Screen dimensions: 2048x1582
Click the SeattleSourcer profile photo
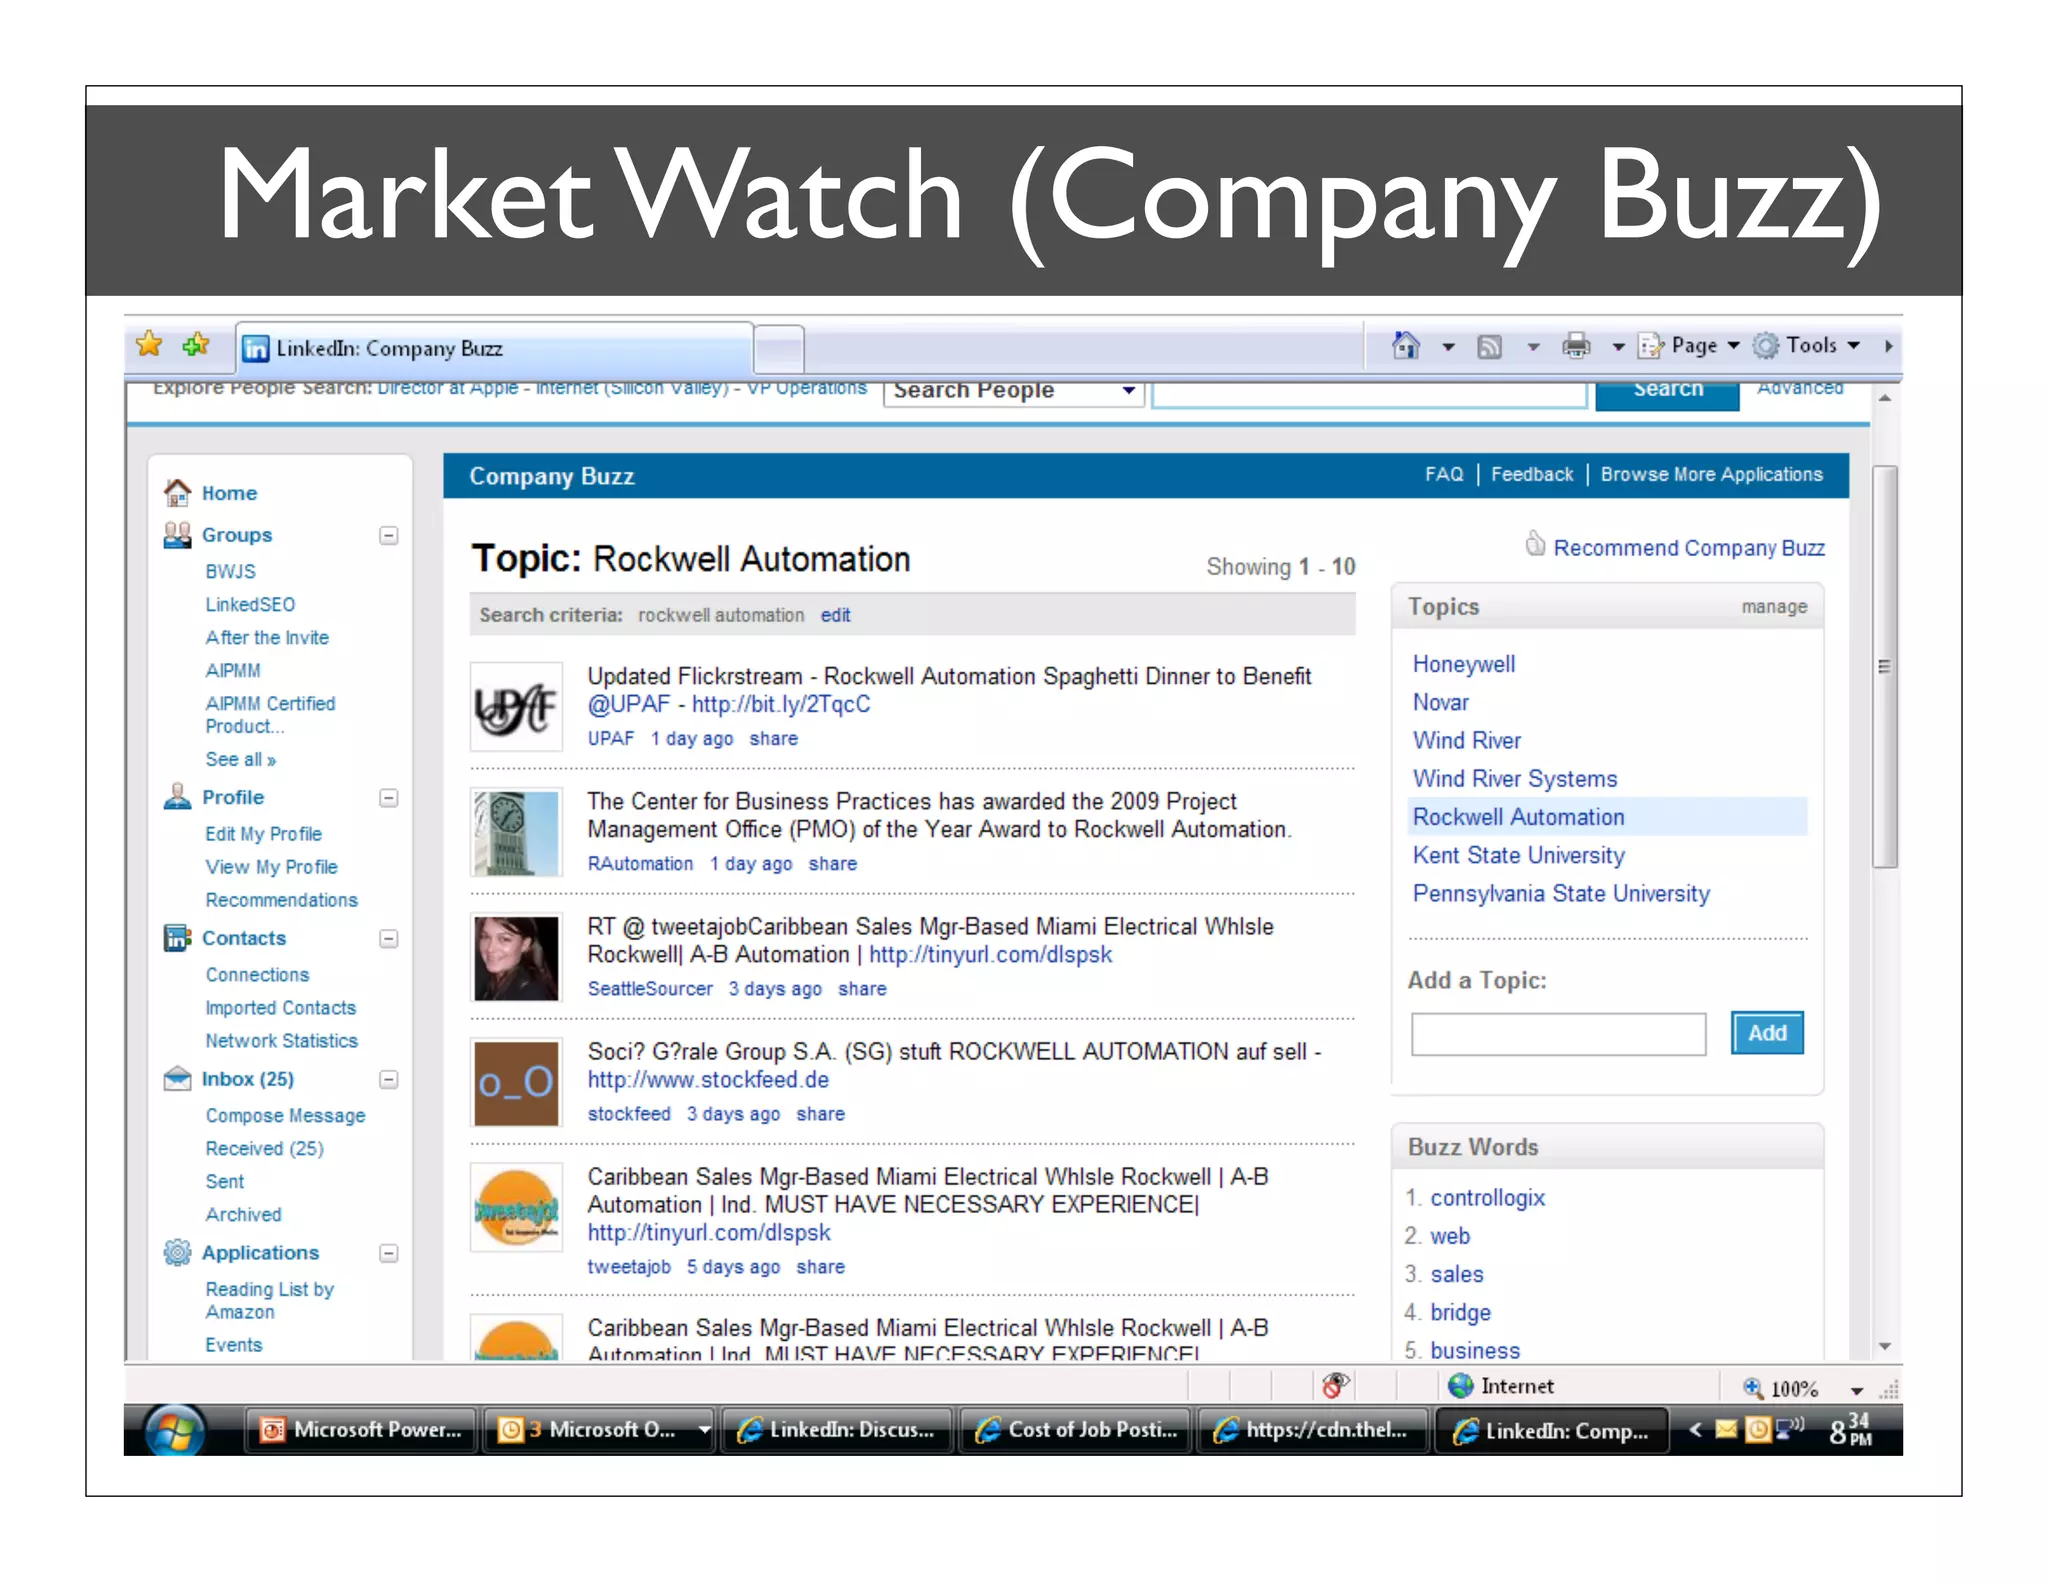pos(516,958)
